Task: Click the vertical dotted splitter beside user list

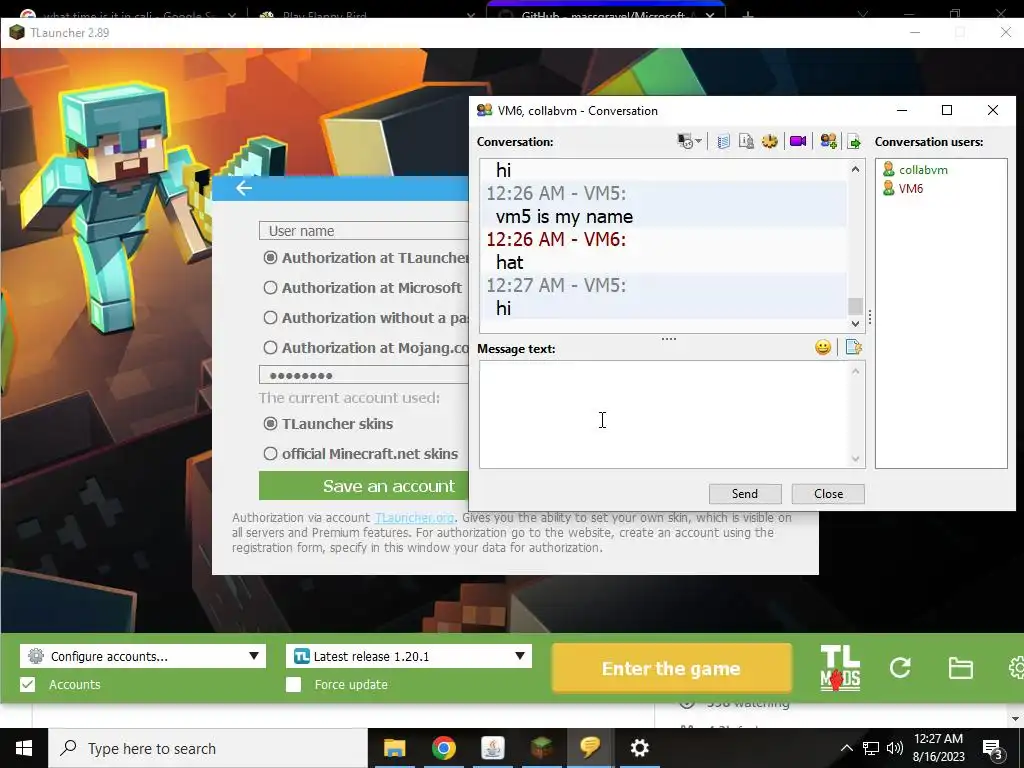Action: coord(870,317)
